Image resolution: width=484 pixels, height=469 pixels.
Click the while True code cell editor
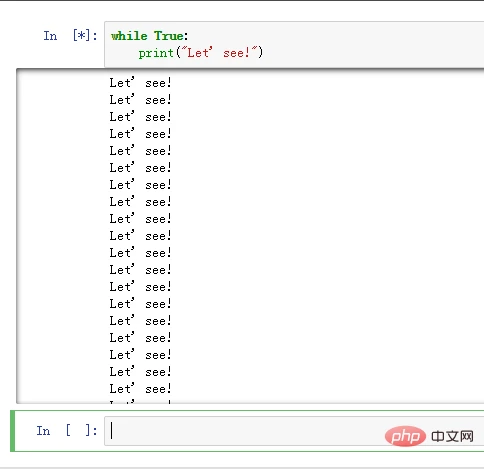pos(294,44)
